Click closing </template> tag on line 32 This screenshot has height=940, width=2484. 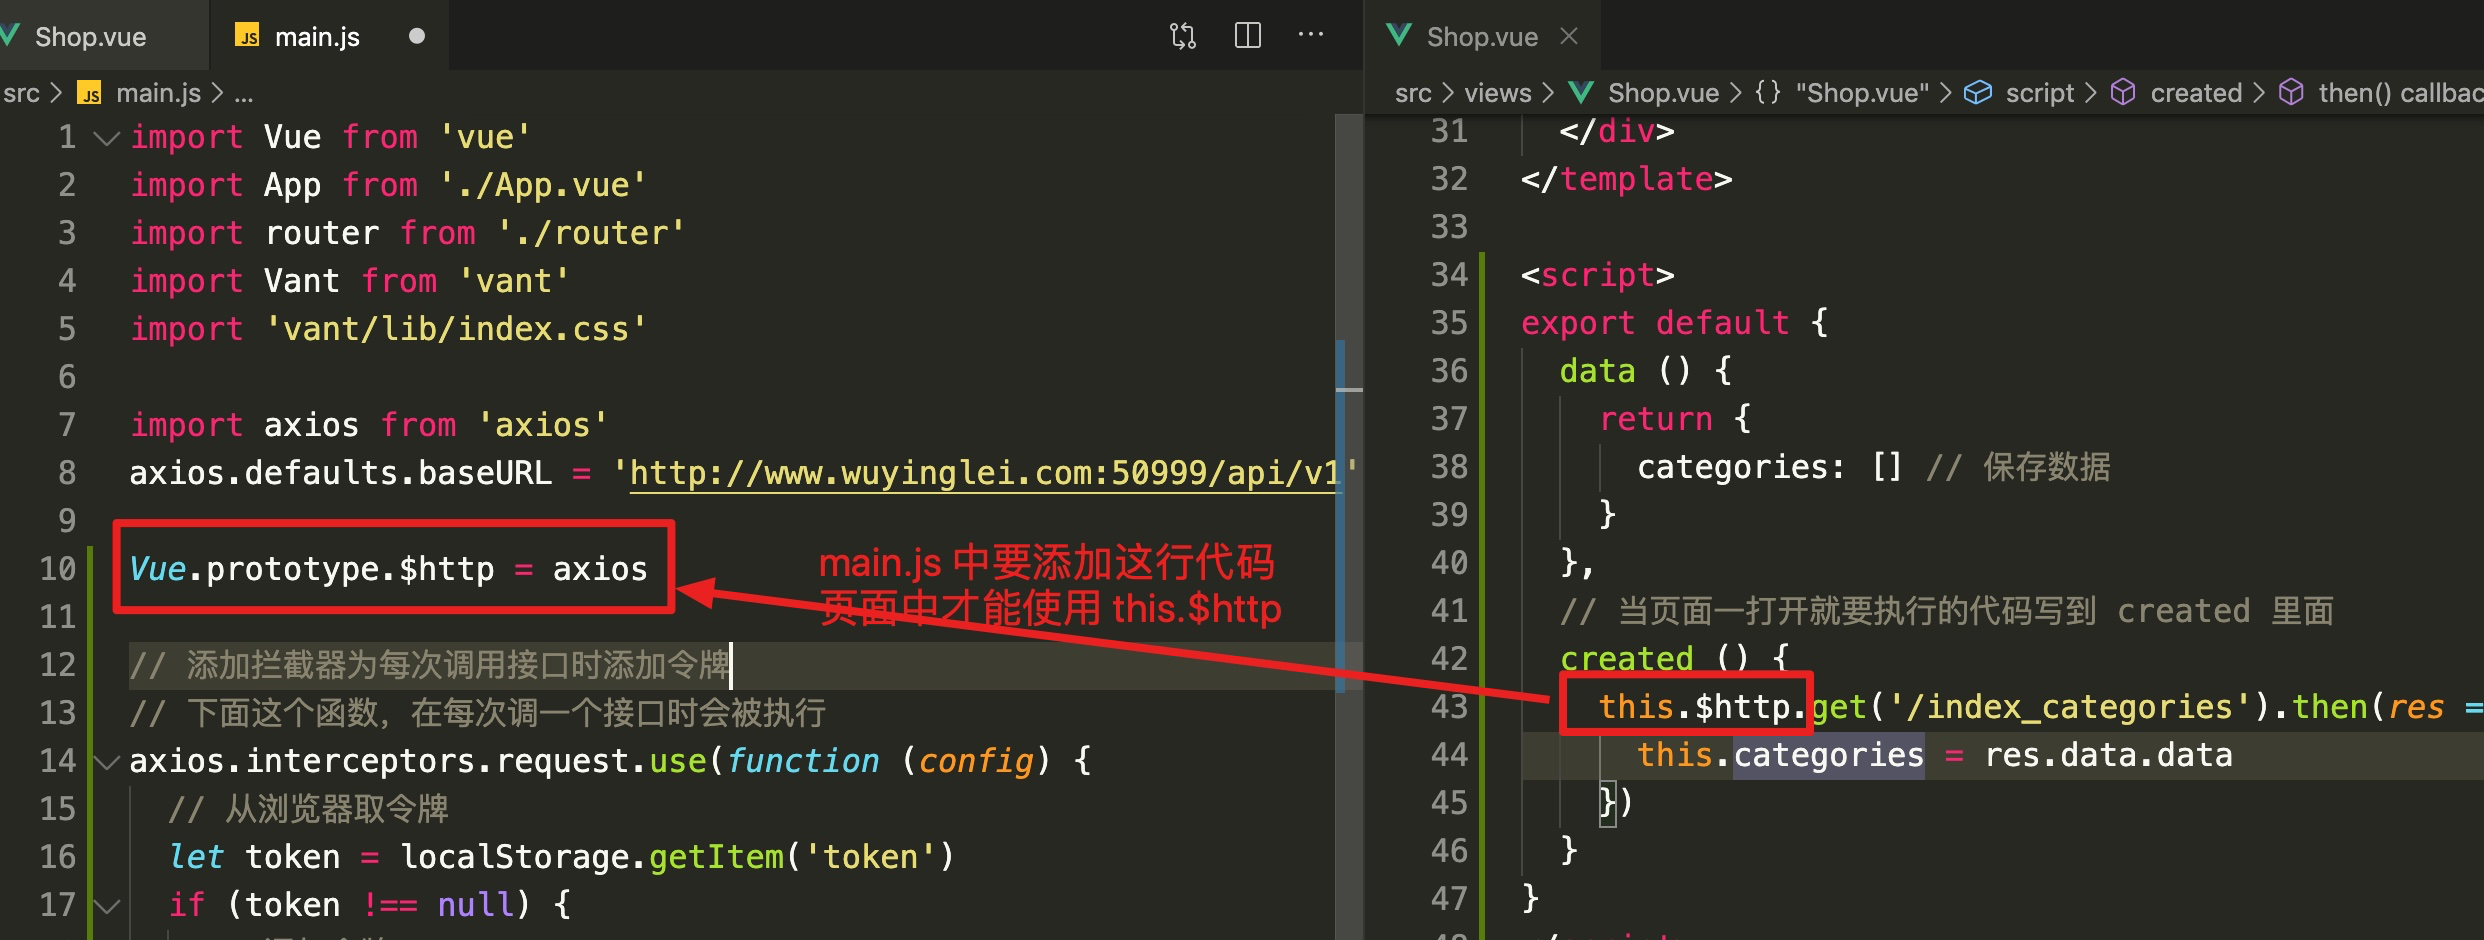pos(1626,179)
